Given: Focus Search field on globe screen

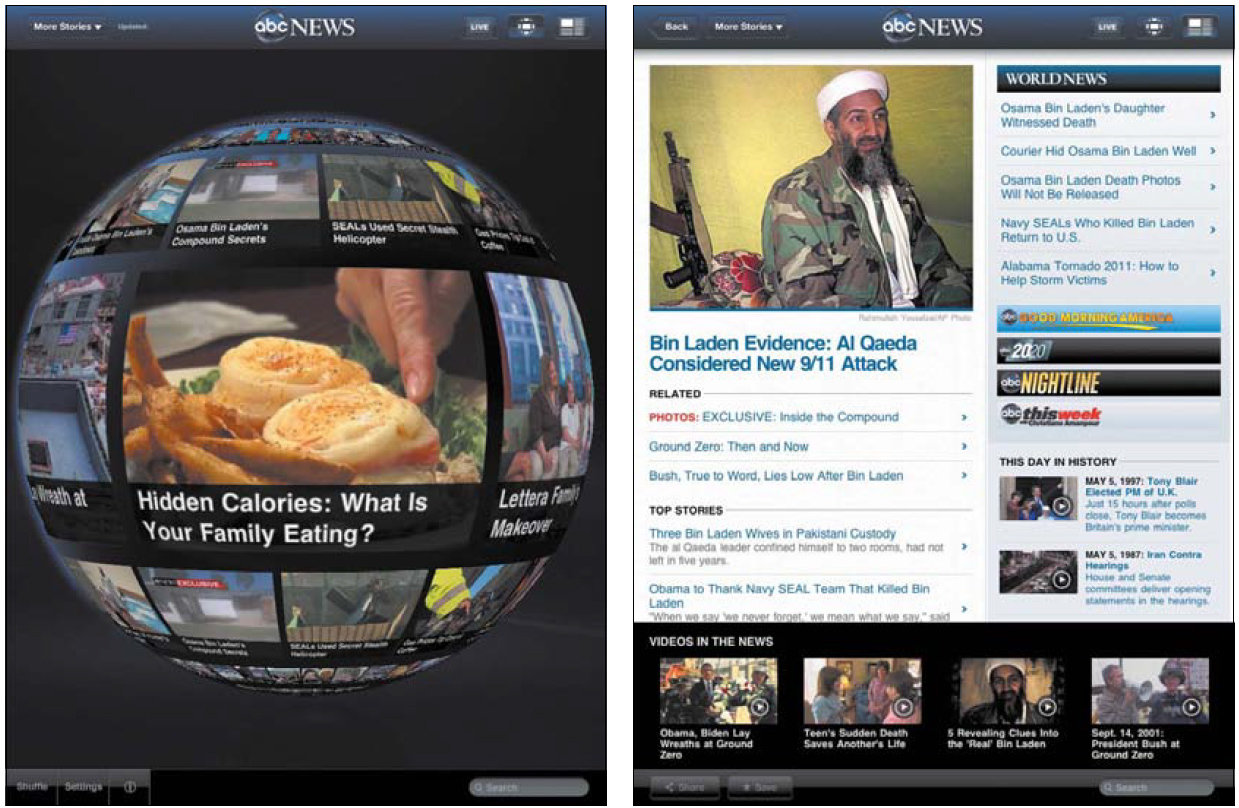Looking at the screenshot, I should [x=529, y=788].
